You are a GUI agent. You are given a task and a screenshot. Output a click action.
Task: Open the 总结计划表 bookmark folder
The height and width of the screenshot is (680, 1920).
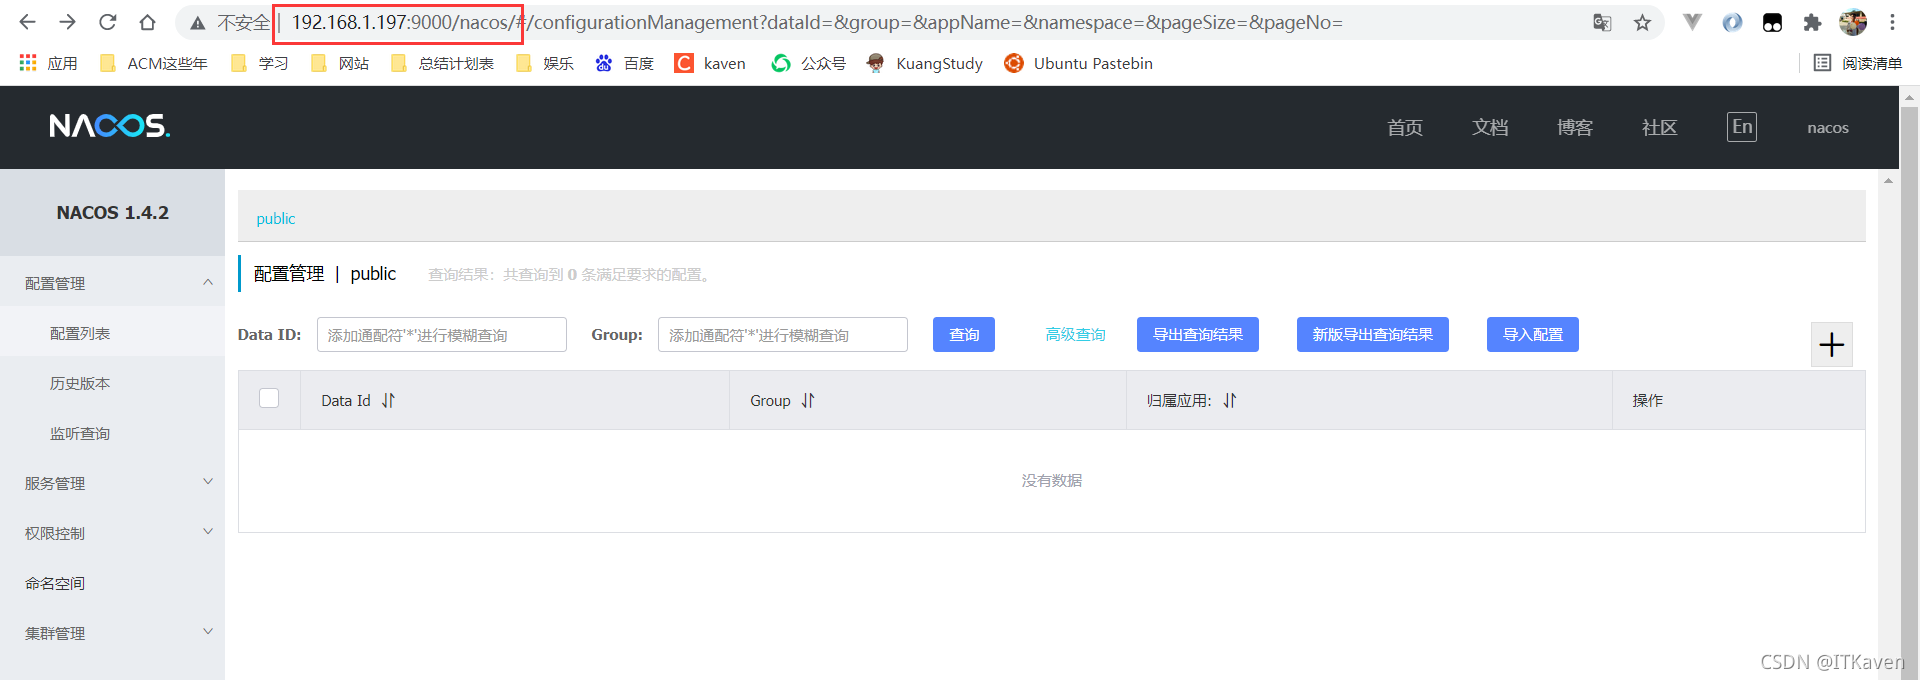[x=442, y=63]
